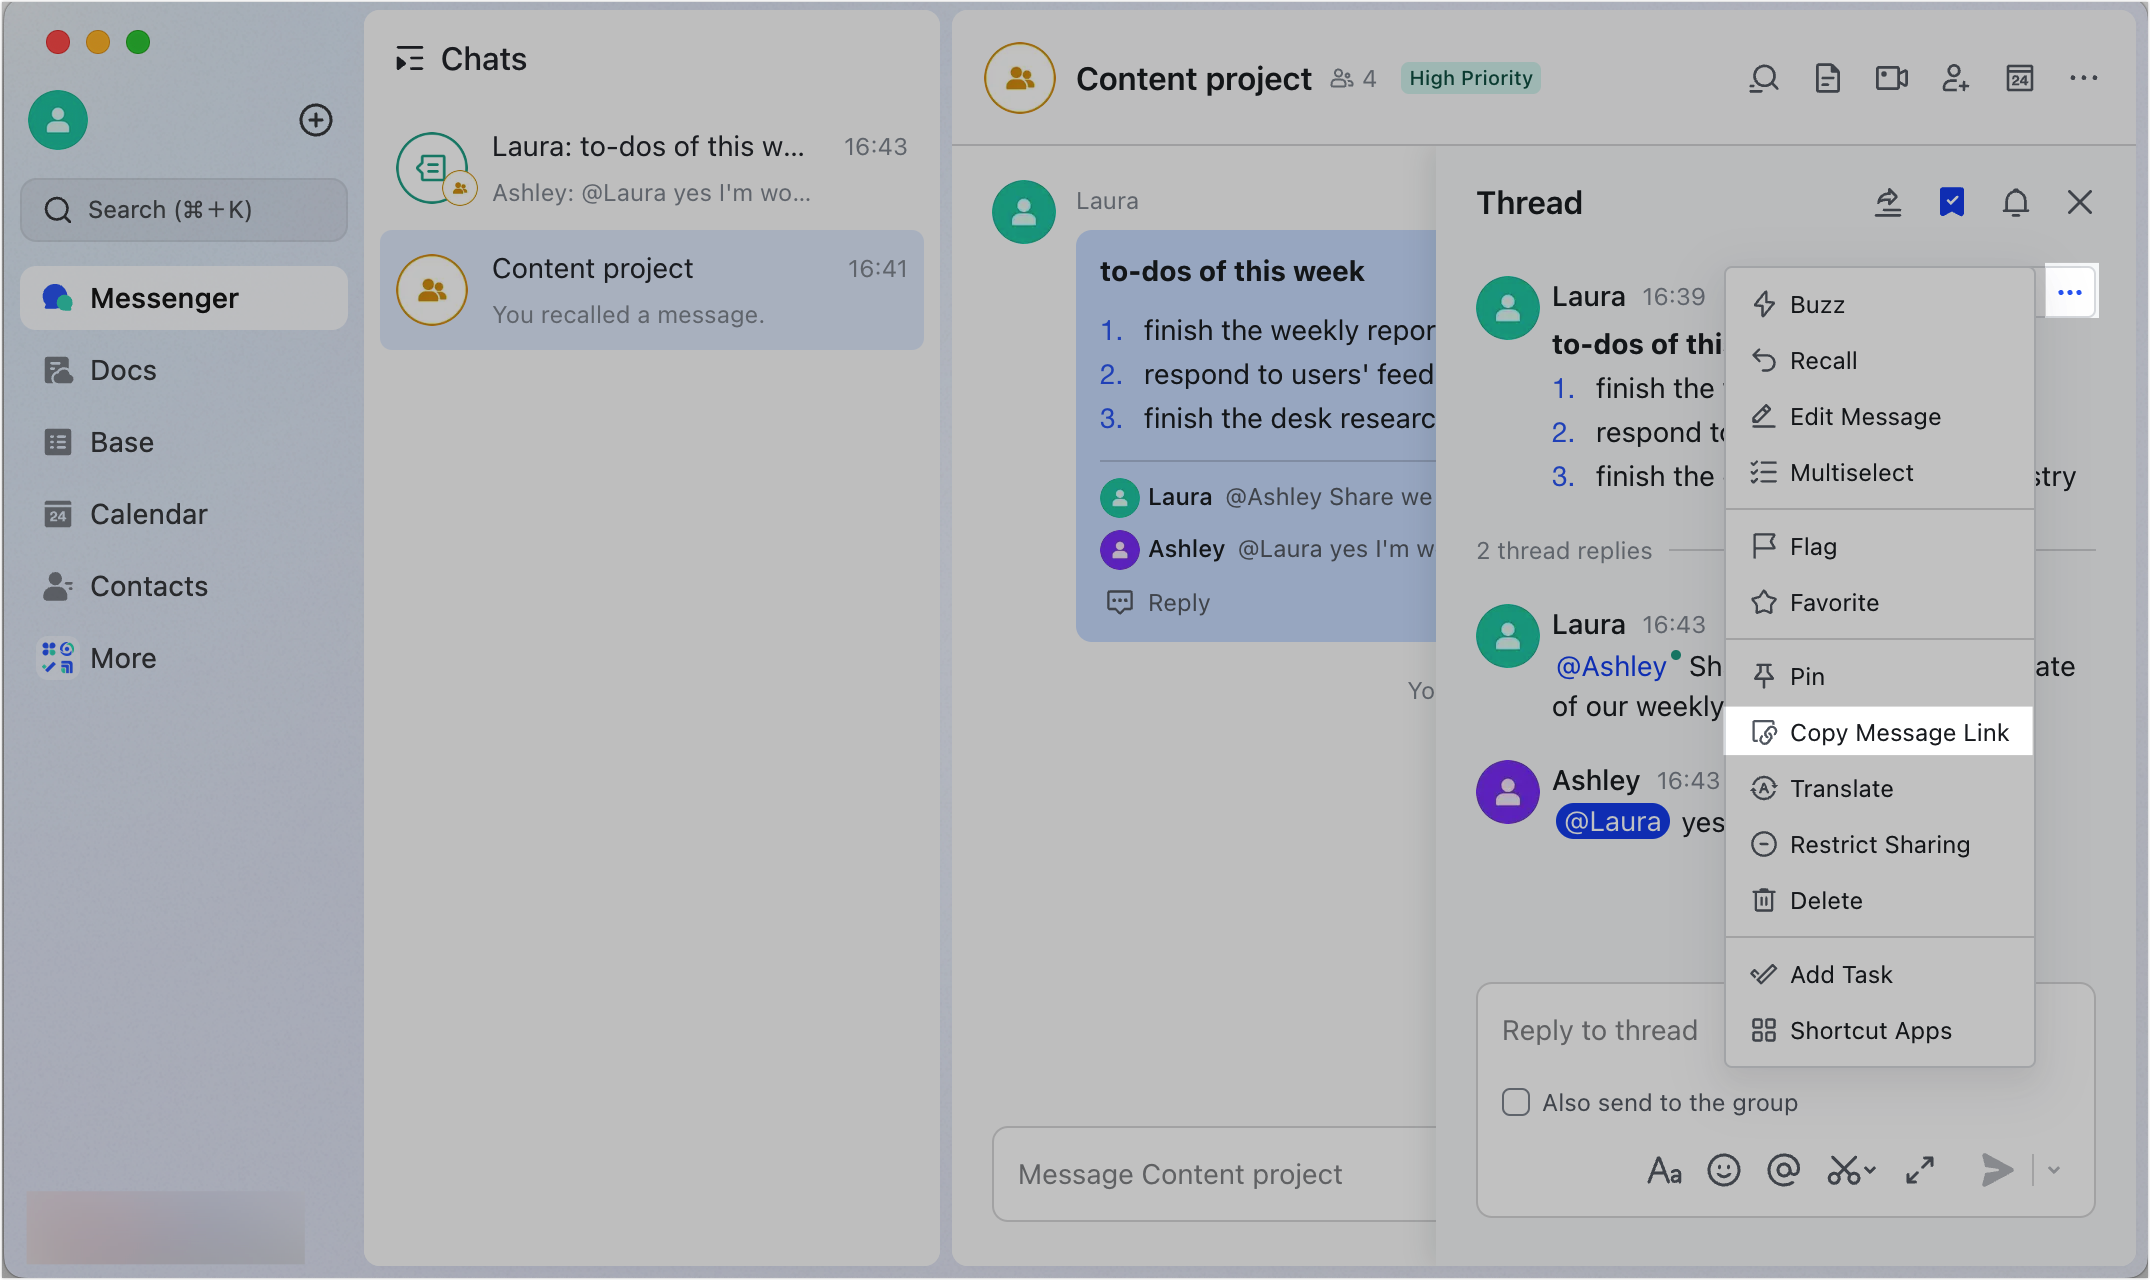Click the mention @ icon in reply box

pyautogui.click(x=1783, y=1169)
